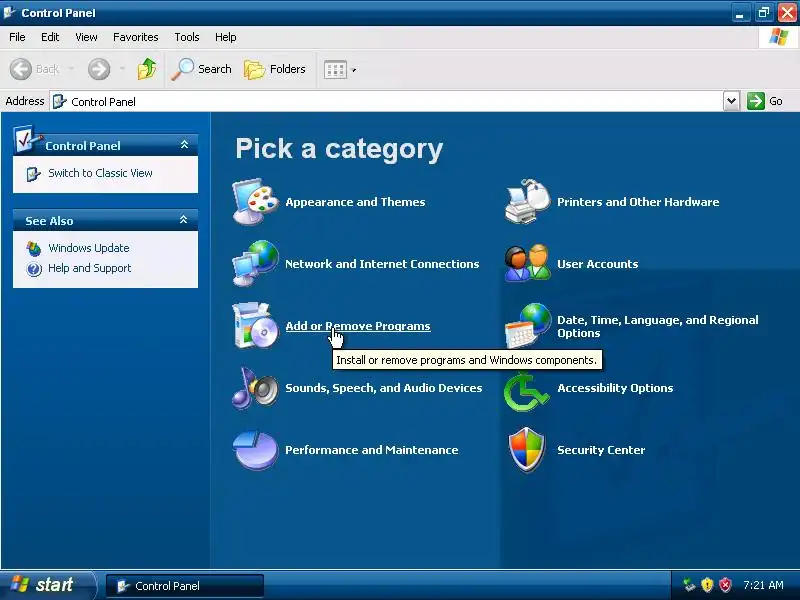800x600 pixels.
Task: Open the Accessibility Options wheelchair icon
Action: point(527,392)
